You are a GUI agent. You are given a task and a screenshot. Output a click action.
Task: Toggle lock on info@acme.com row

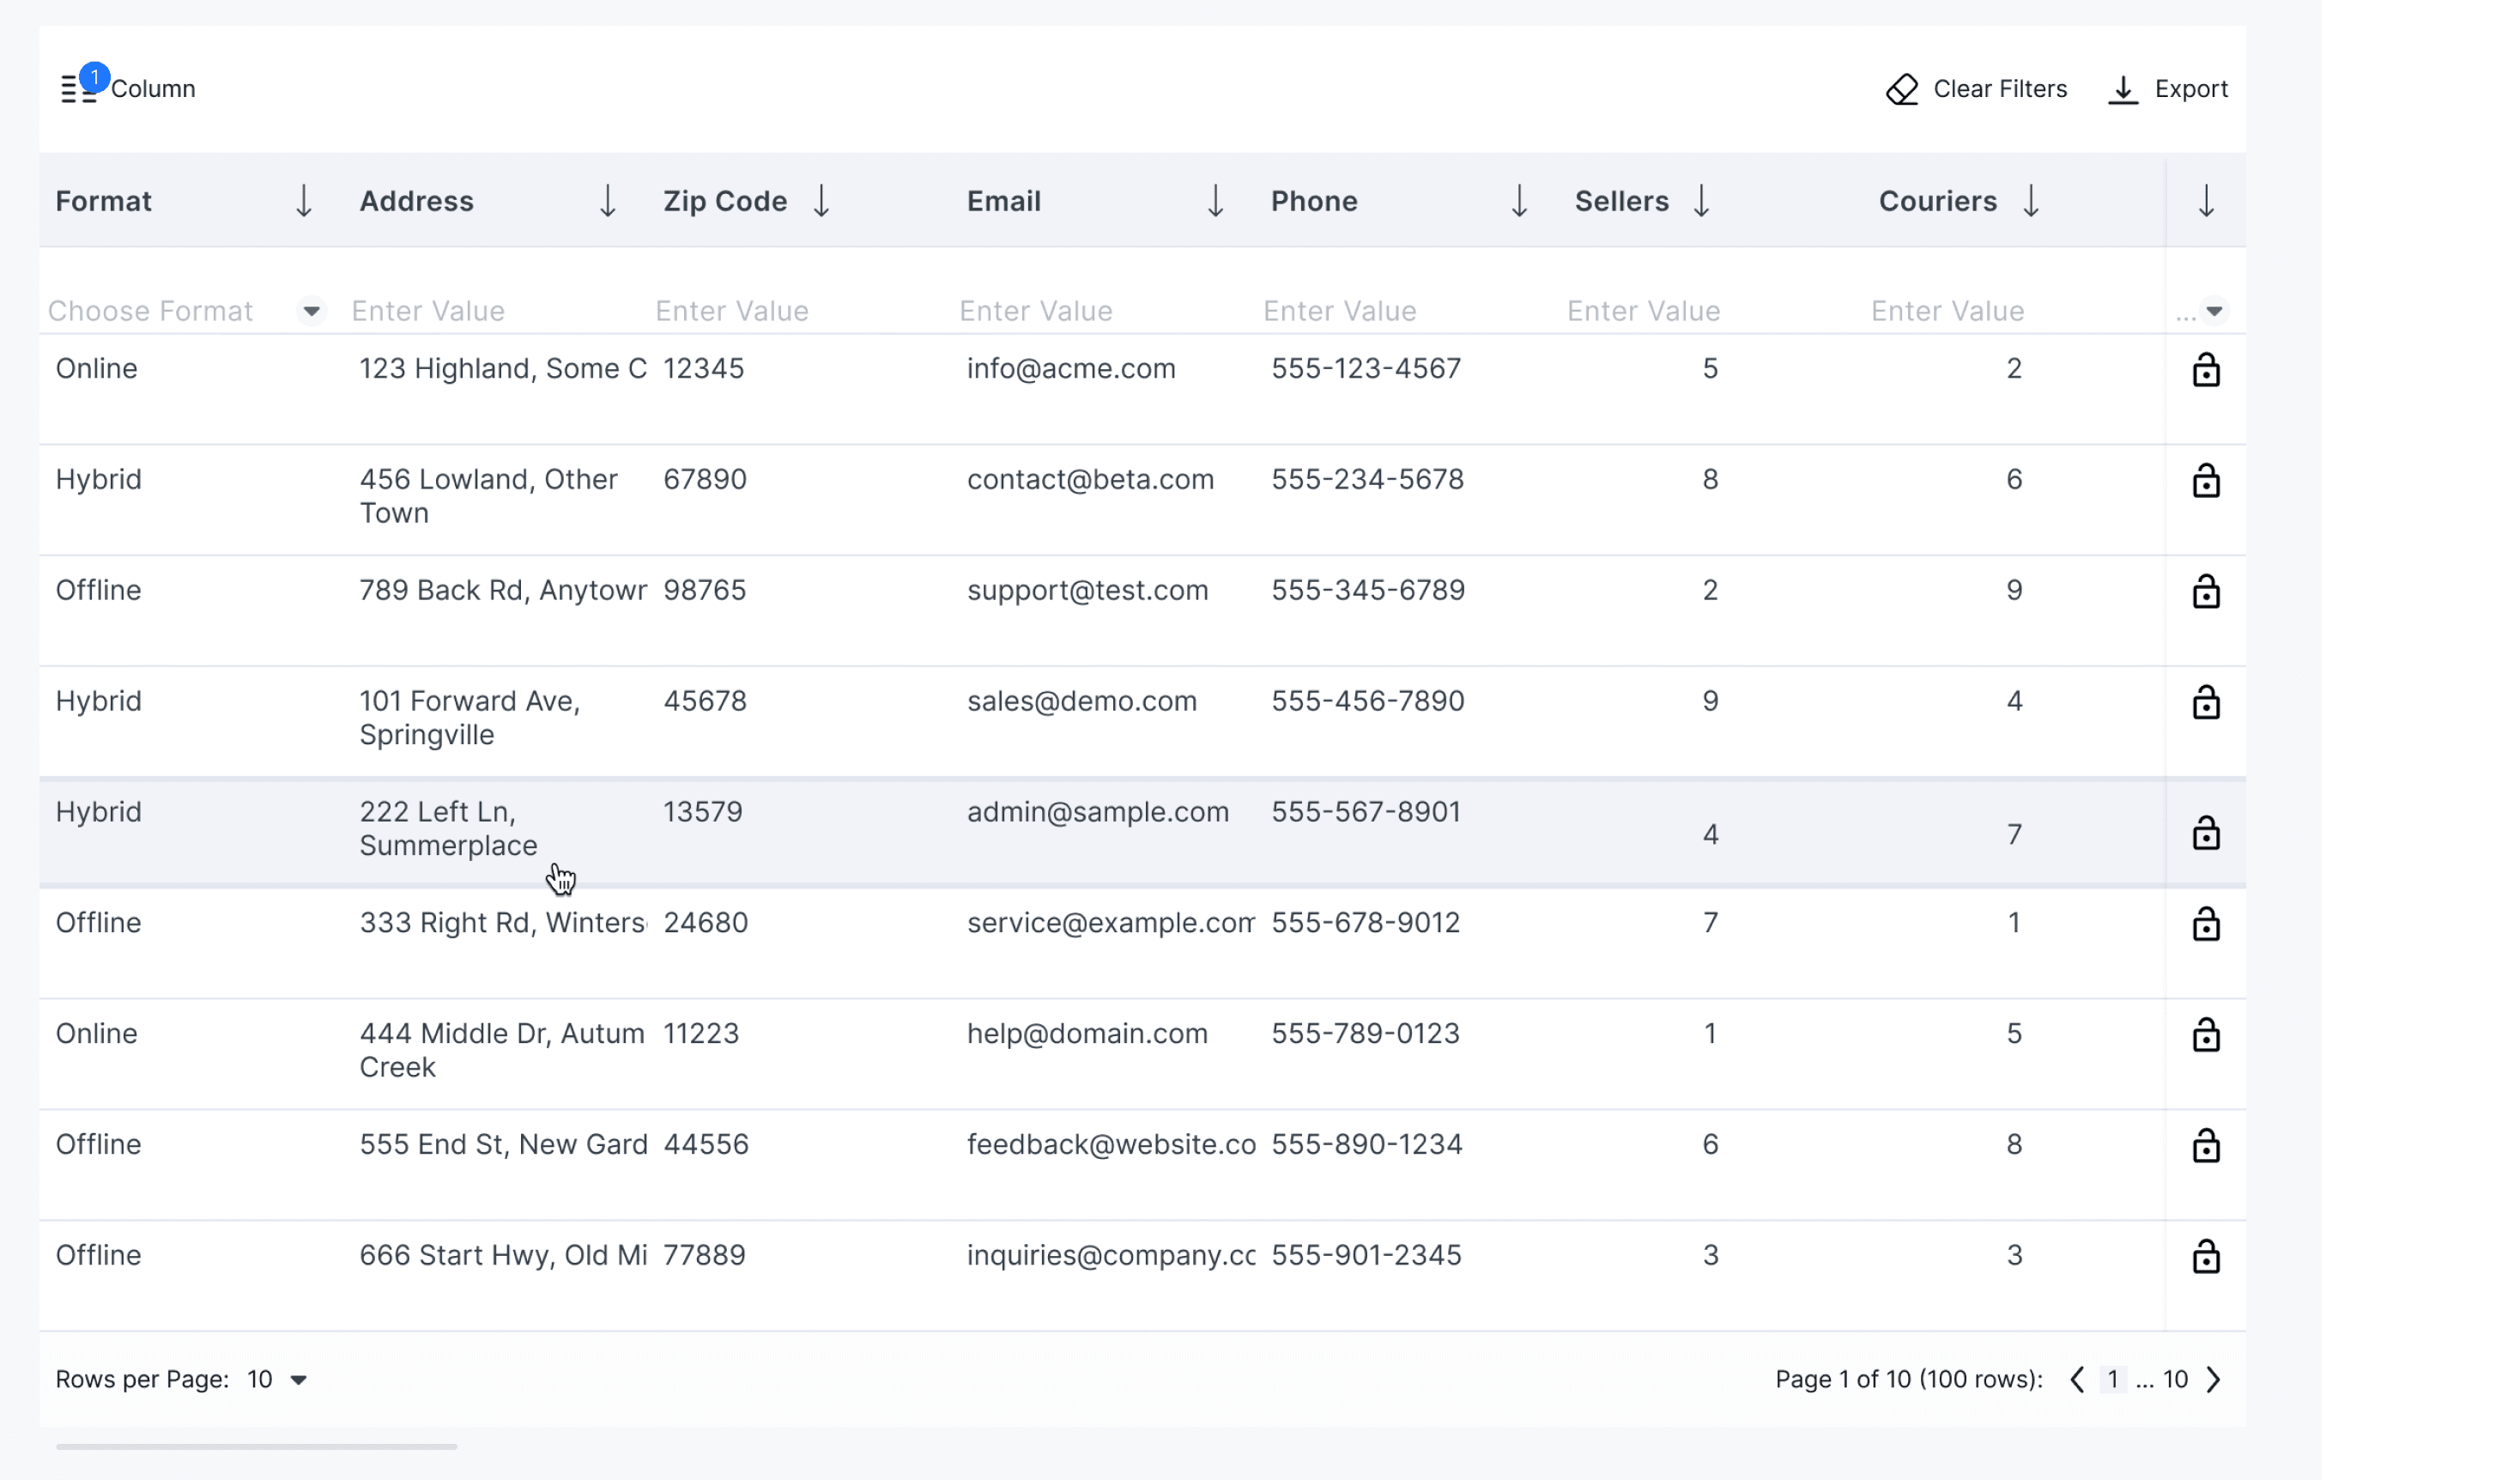pos(2205,370)
